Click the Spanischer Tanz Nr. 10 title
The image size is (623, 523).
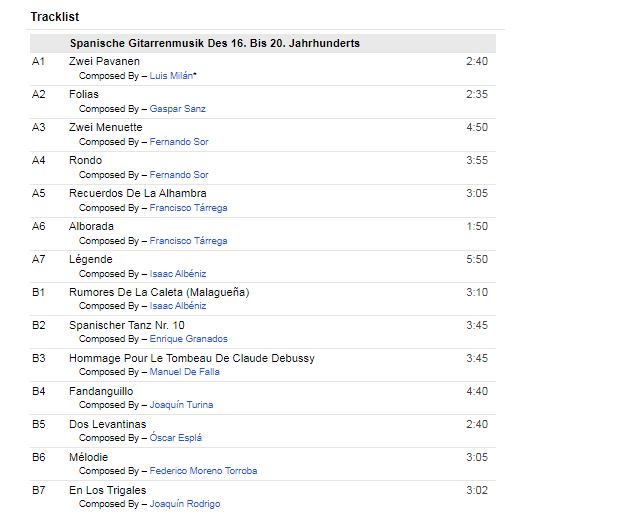point(127,325)
